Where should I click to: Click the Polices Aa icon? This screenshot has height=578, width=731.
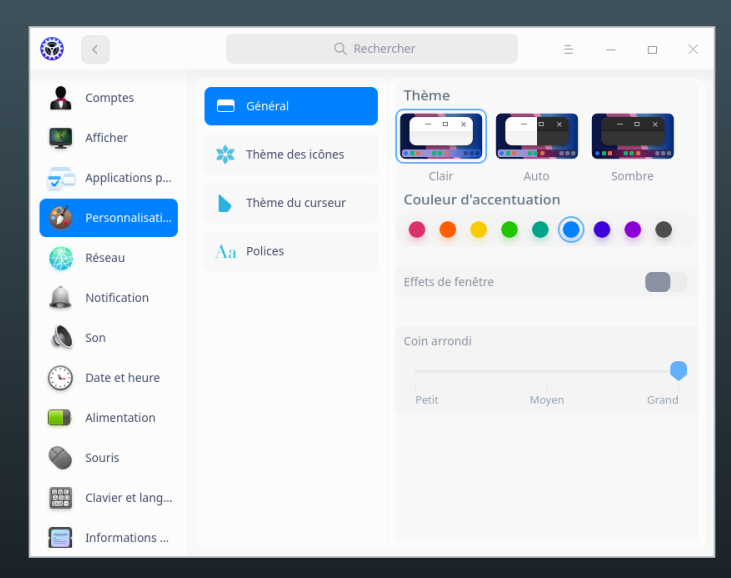[x=226, y=252]
